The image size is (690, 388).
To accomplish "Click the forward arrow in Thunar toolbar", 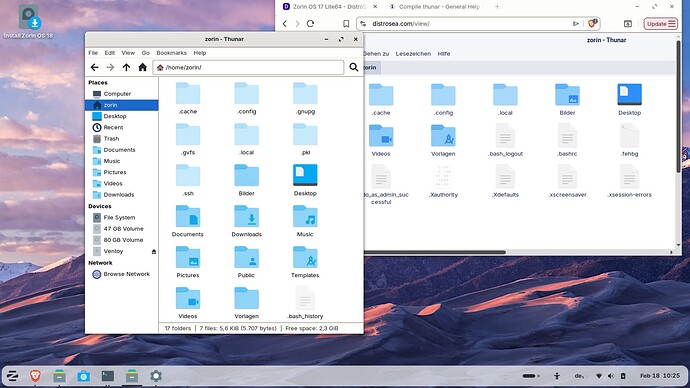I will 110,67.
